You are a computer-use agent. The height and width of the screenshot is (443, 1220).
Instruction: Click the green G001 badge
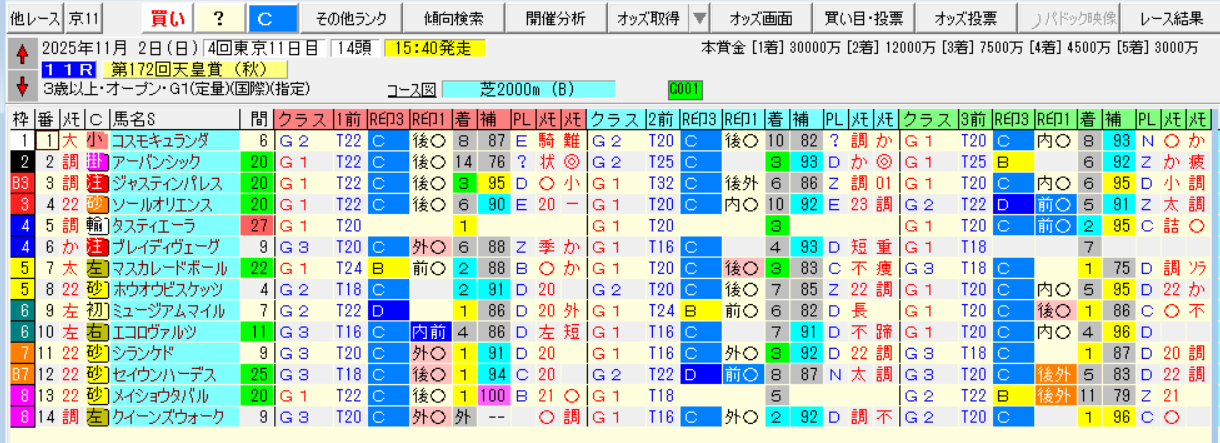(x=685, y=89)
